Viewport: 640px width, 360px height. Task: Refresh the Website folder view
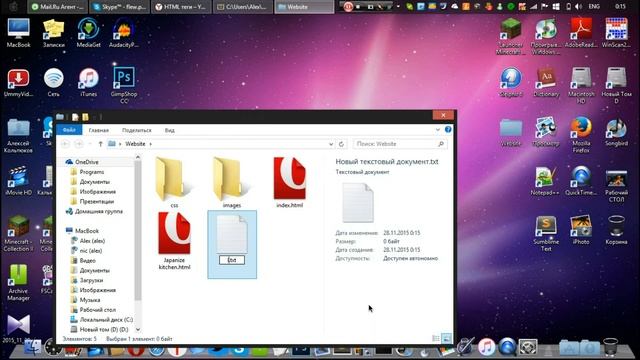[342, 144]
